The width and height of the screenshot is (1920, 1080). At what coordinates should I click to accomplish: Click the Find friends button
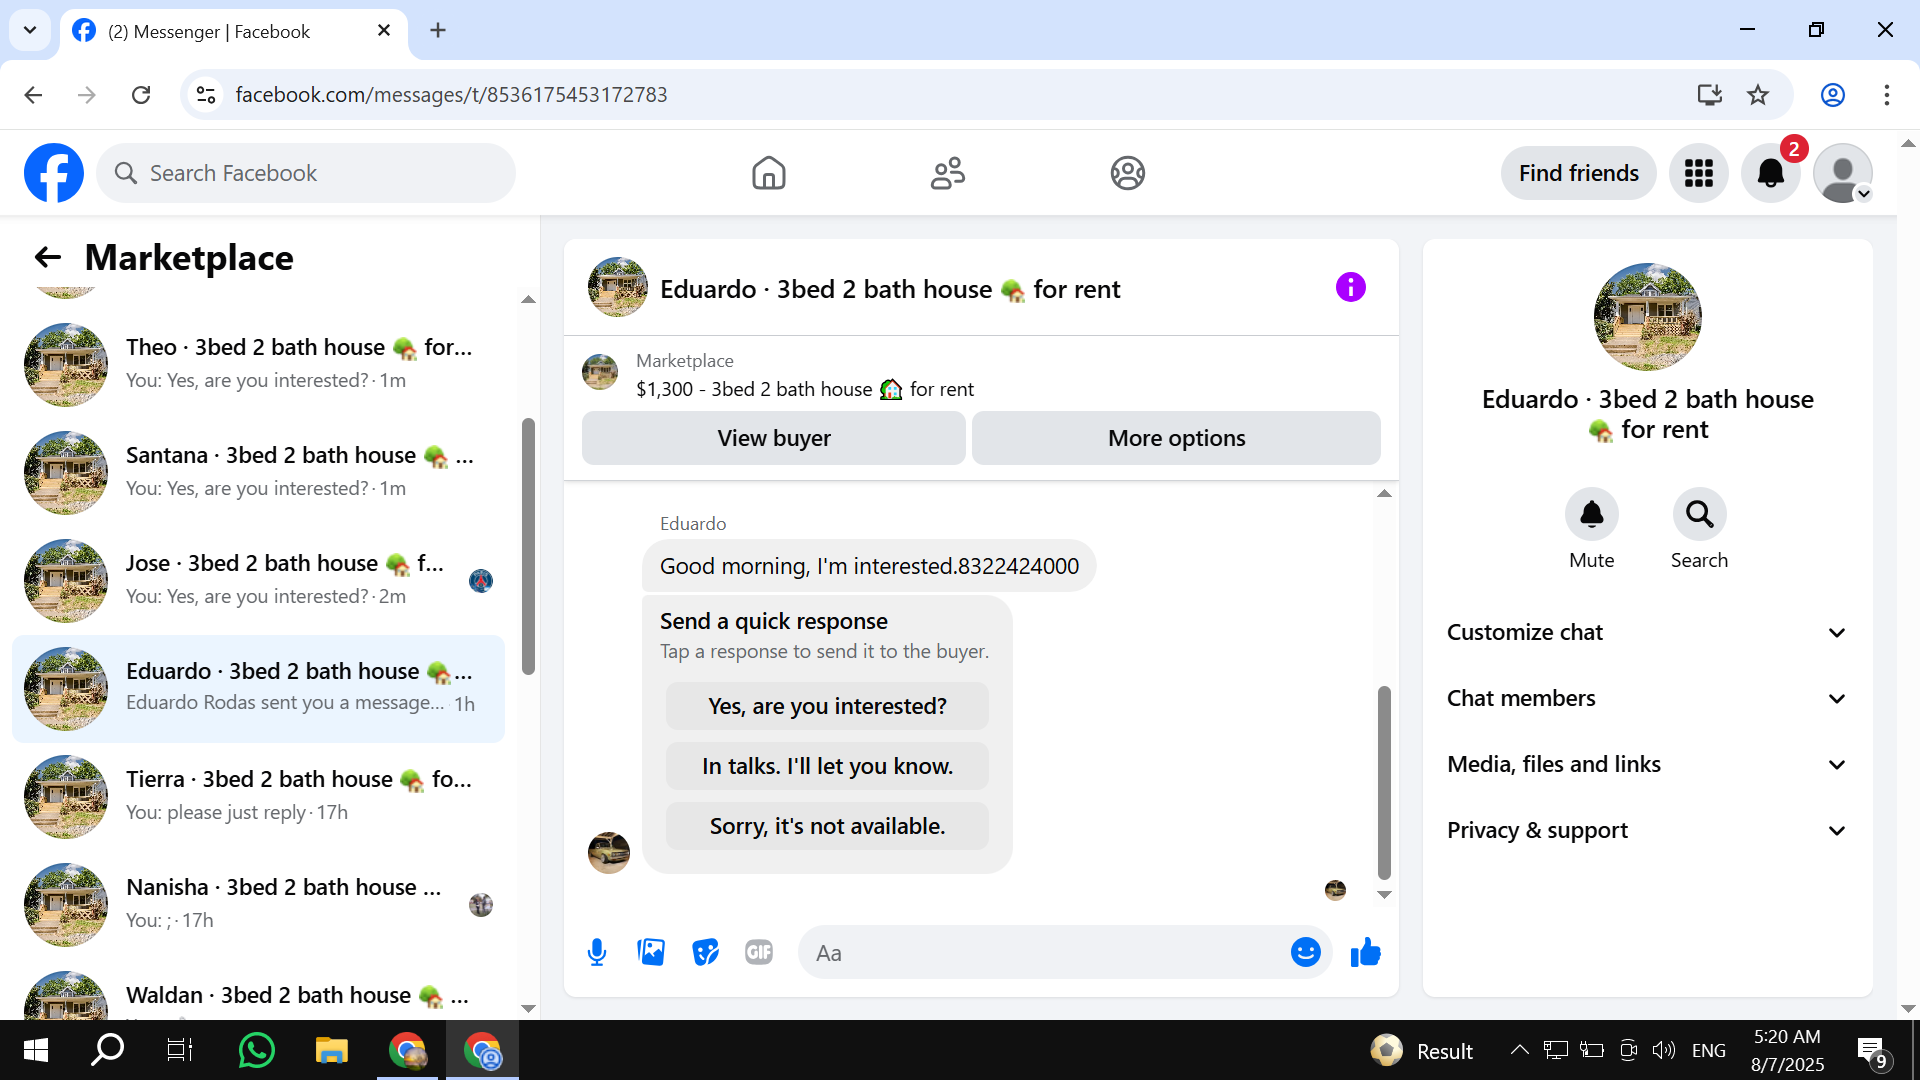pyautogui.click(x=1579, y=173)
